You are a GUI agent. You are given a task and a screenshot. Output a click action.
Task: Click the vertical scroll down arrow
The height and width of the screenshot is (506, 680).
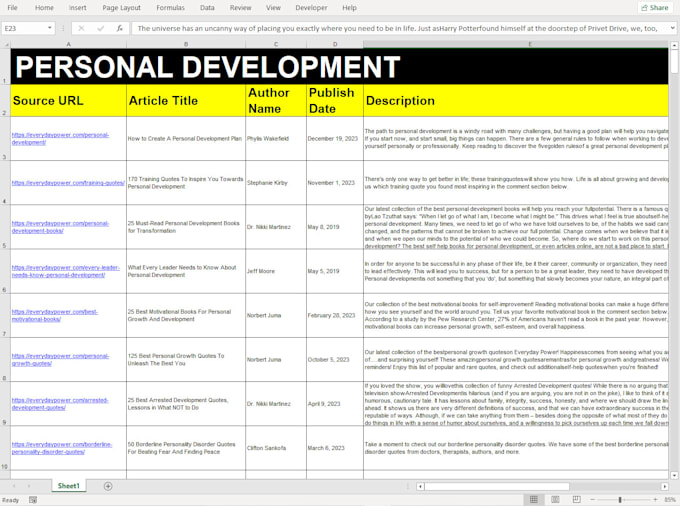674,474
